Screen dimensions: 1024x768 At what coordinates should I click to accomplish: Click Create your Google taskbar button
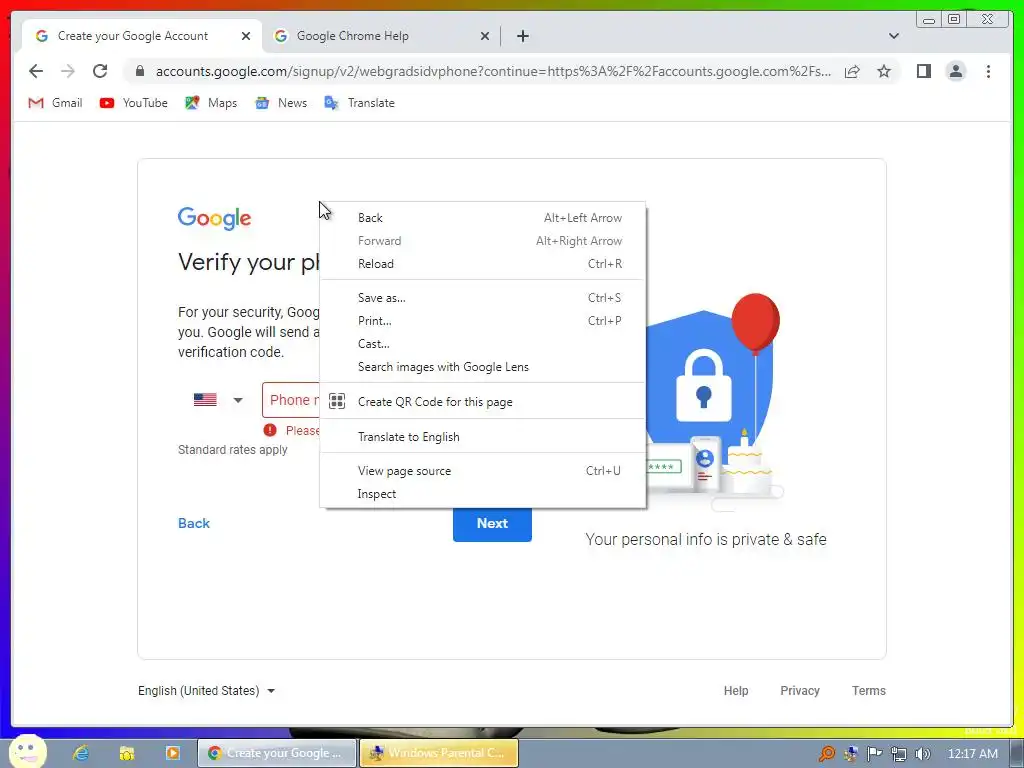tap(277, 753)
